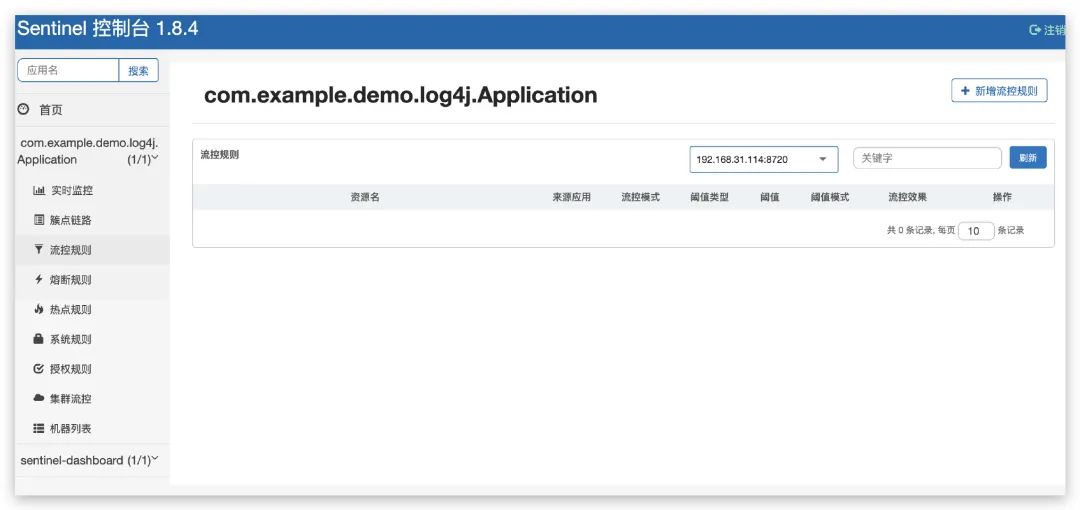Focus the 关键字 keyword filter field
This screenshot has height=510, width=1080.
click(x=927, y=158)
